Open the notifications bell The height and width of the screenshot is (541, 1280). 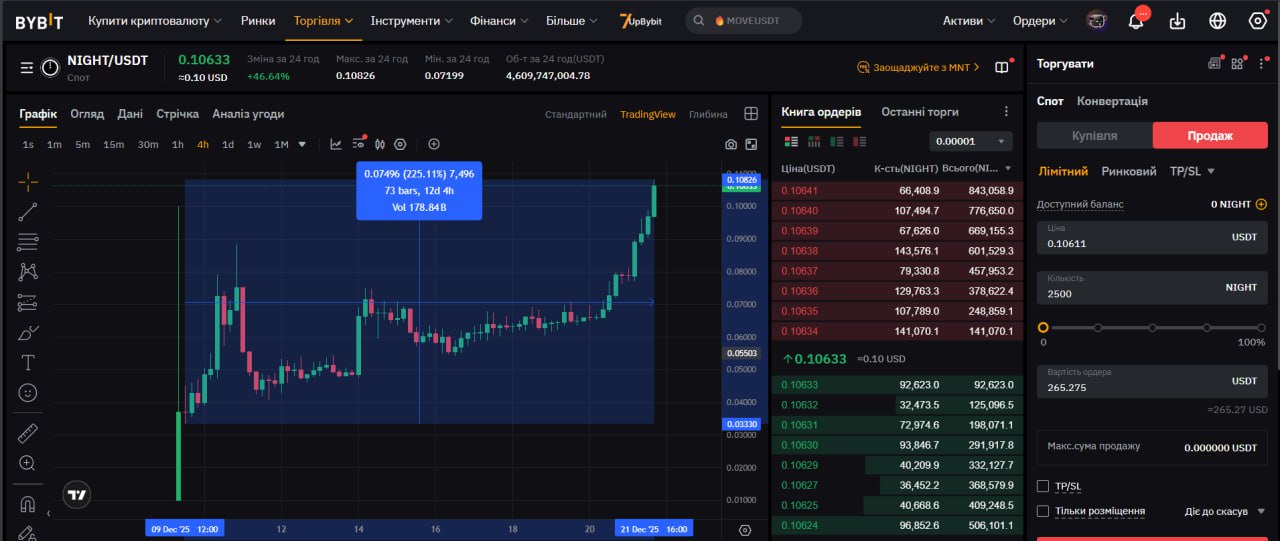point(1136,21)
